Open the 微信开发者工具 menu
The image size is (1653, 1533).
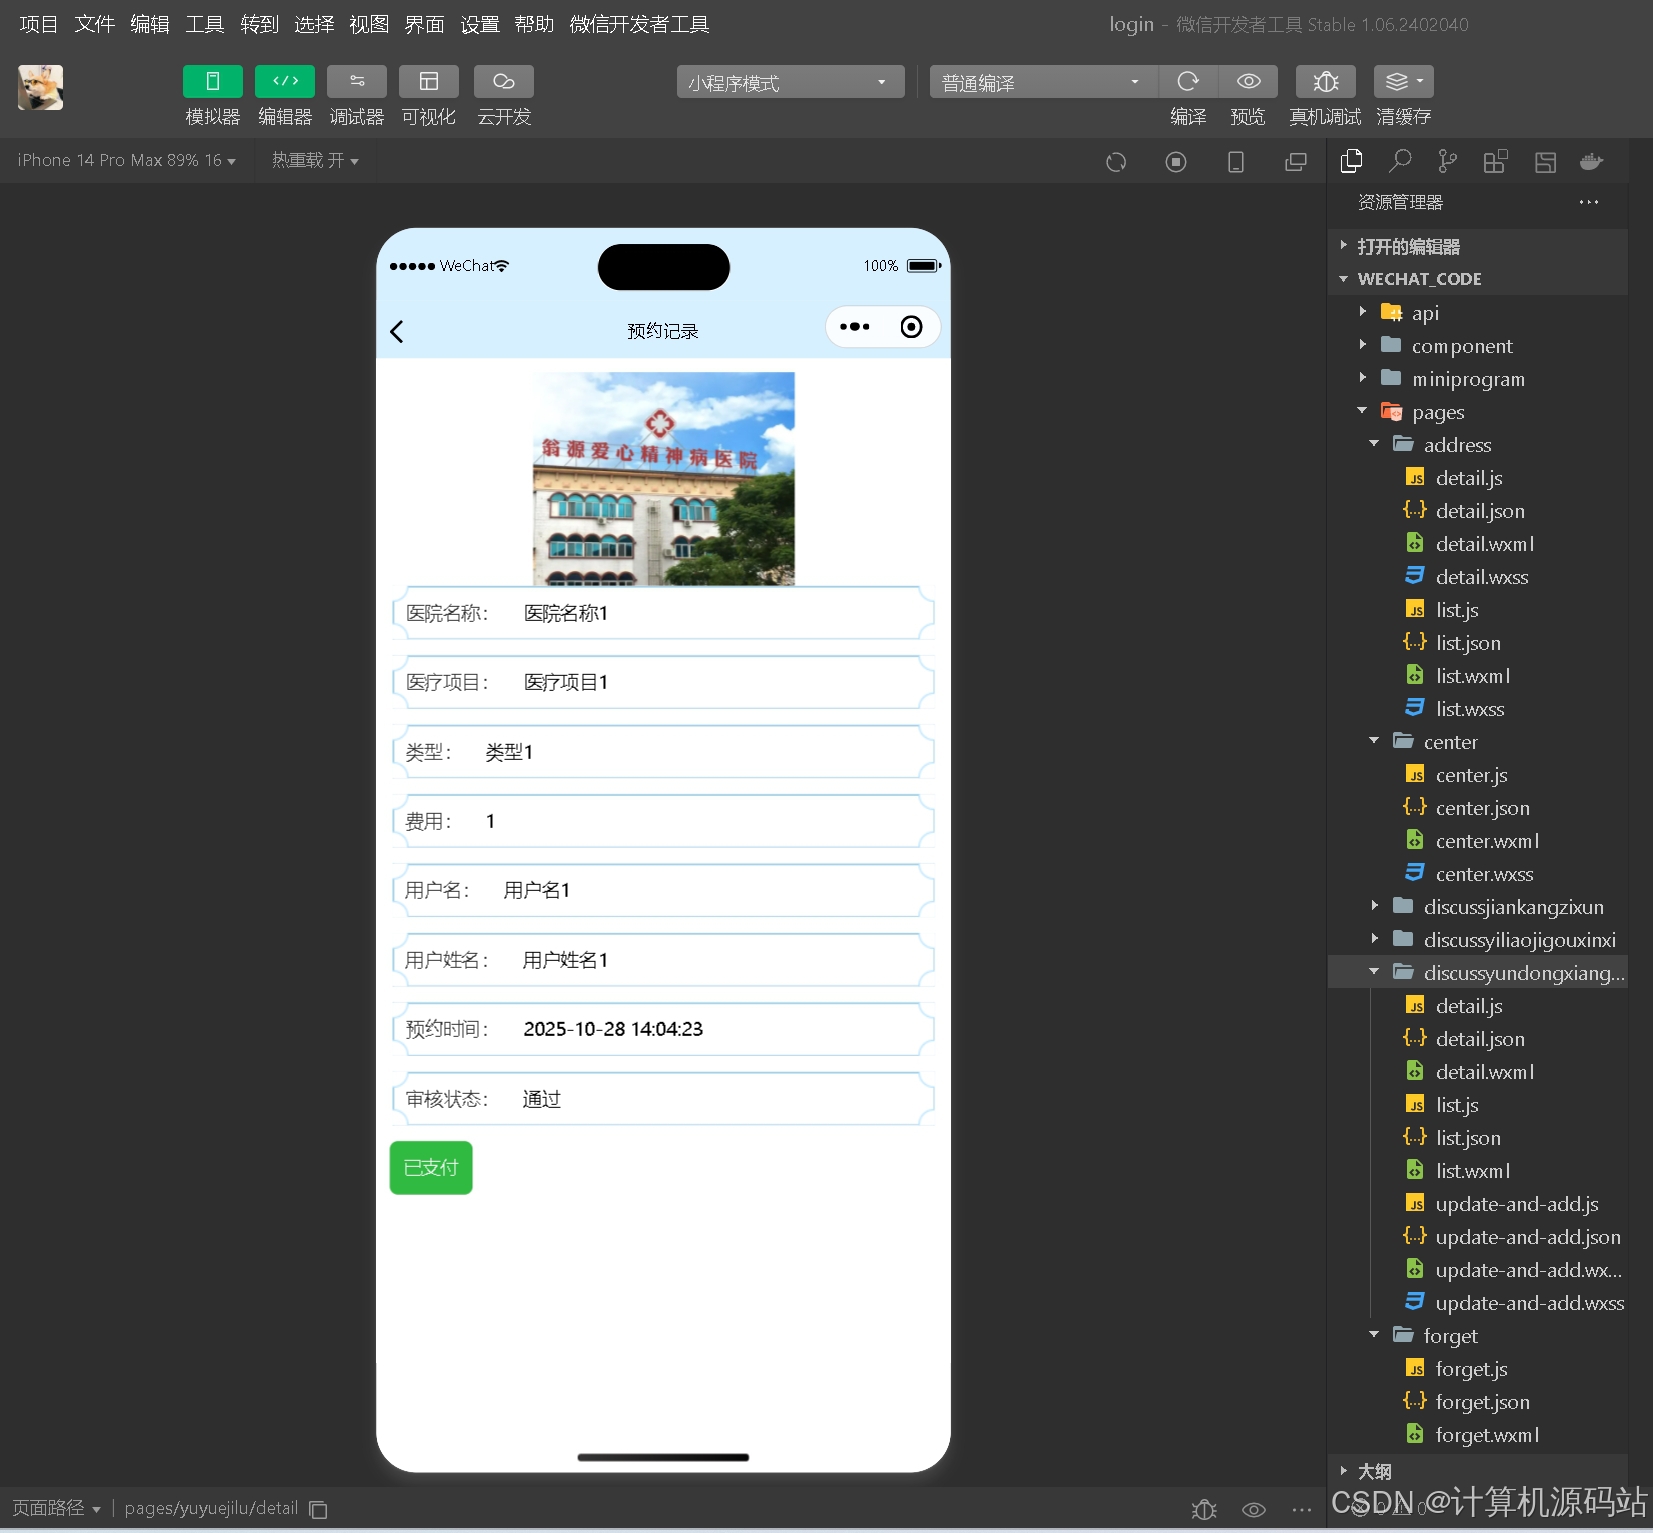pos(640,24)
